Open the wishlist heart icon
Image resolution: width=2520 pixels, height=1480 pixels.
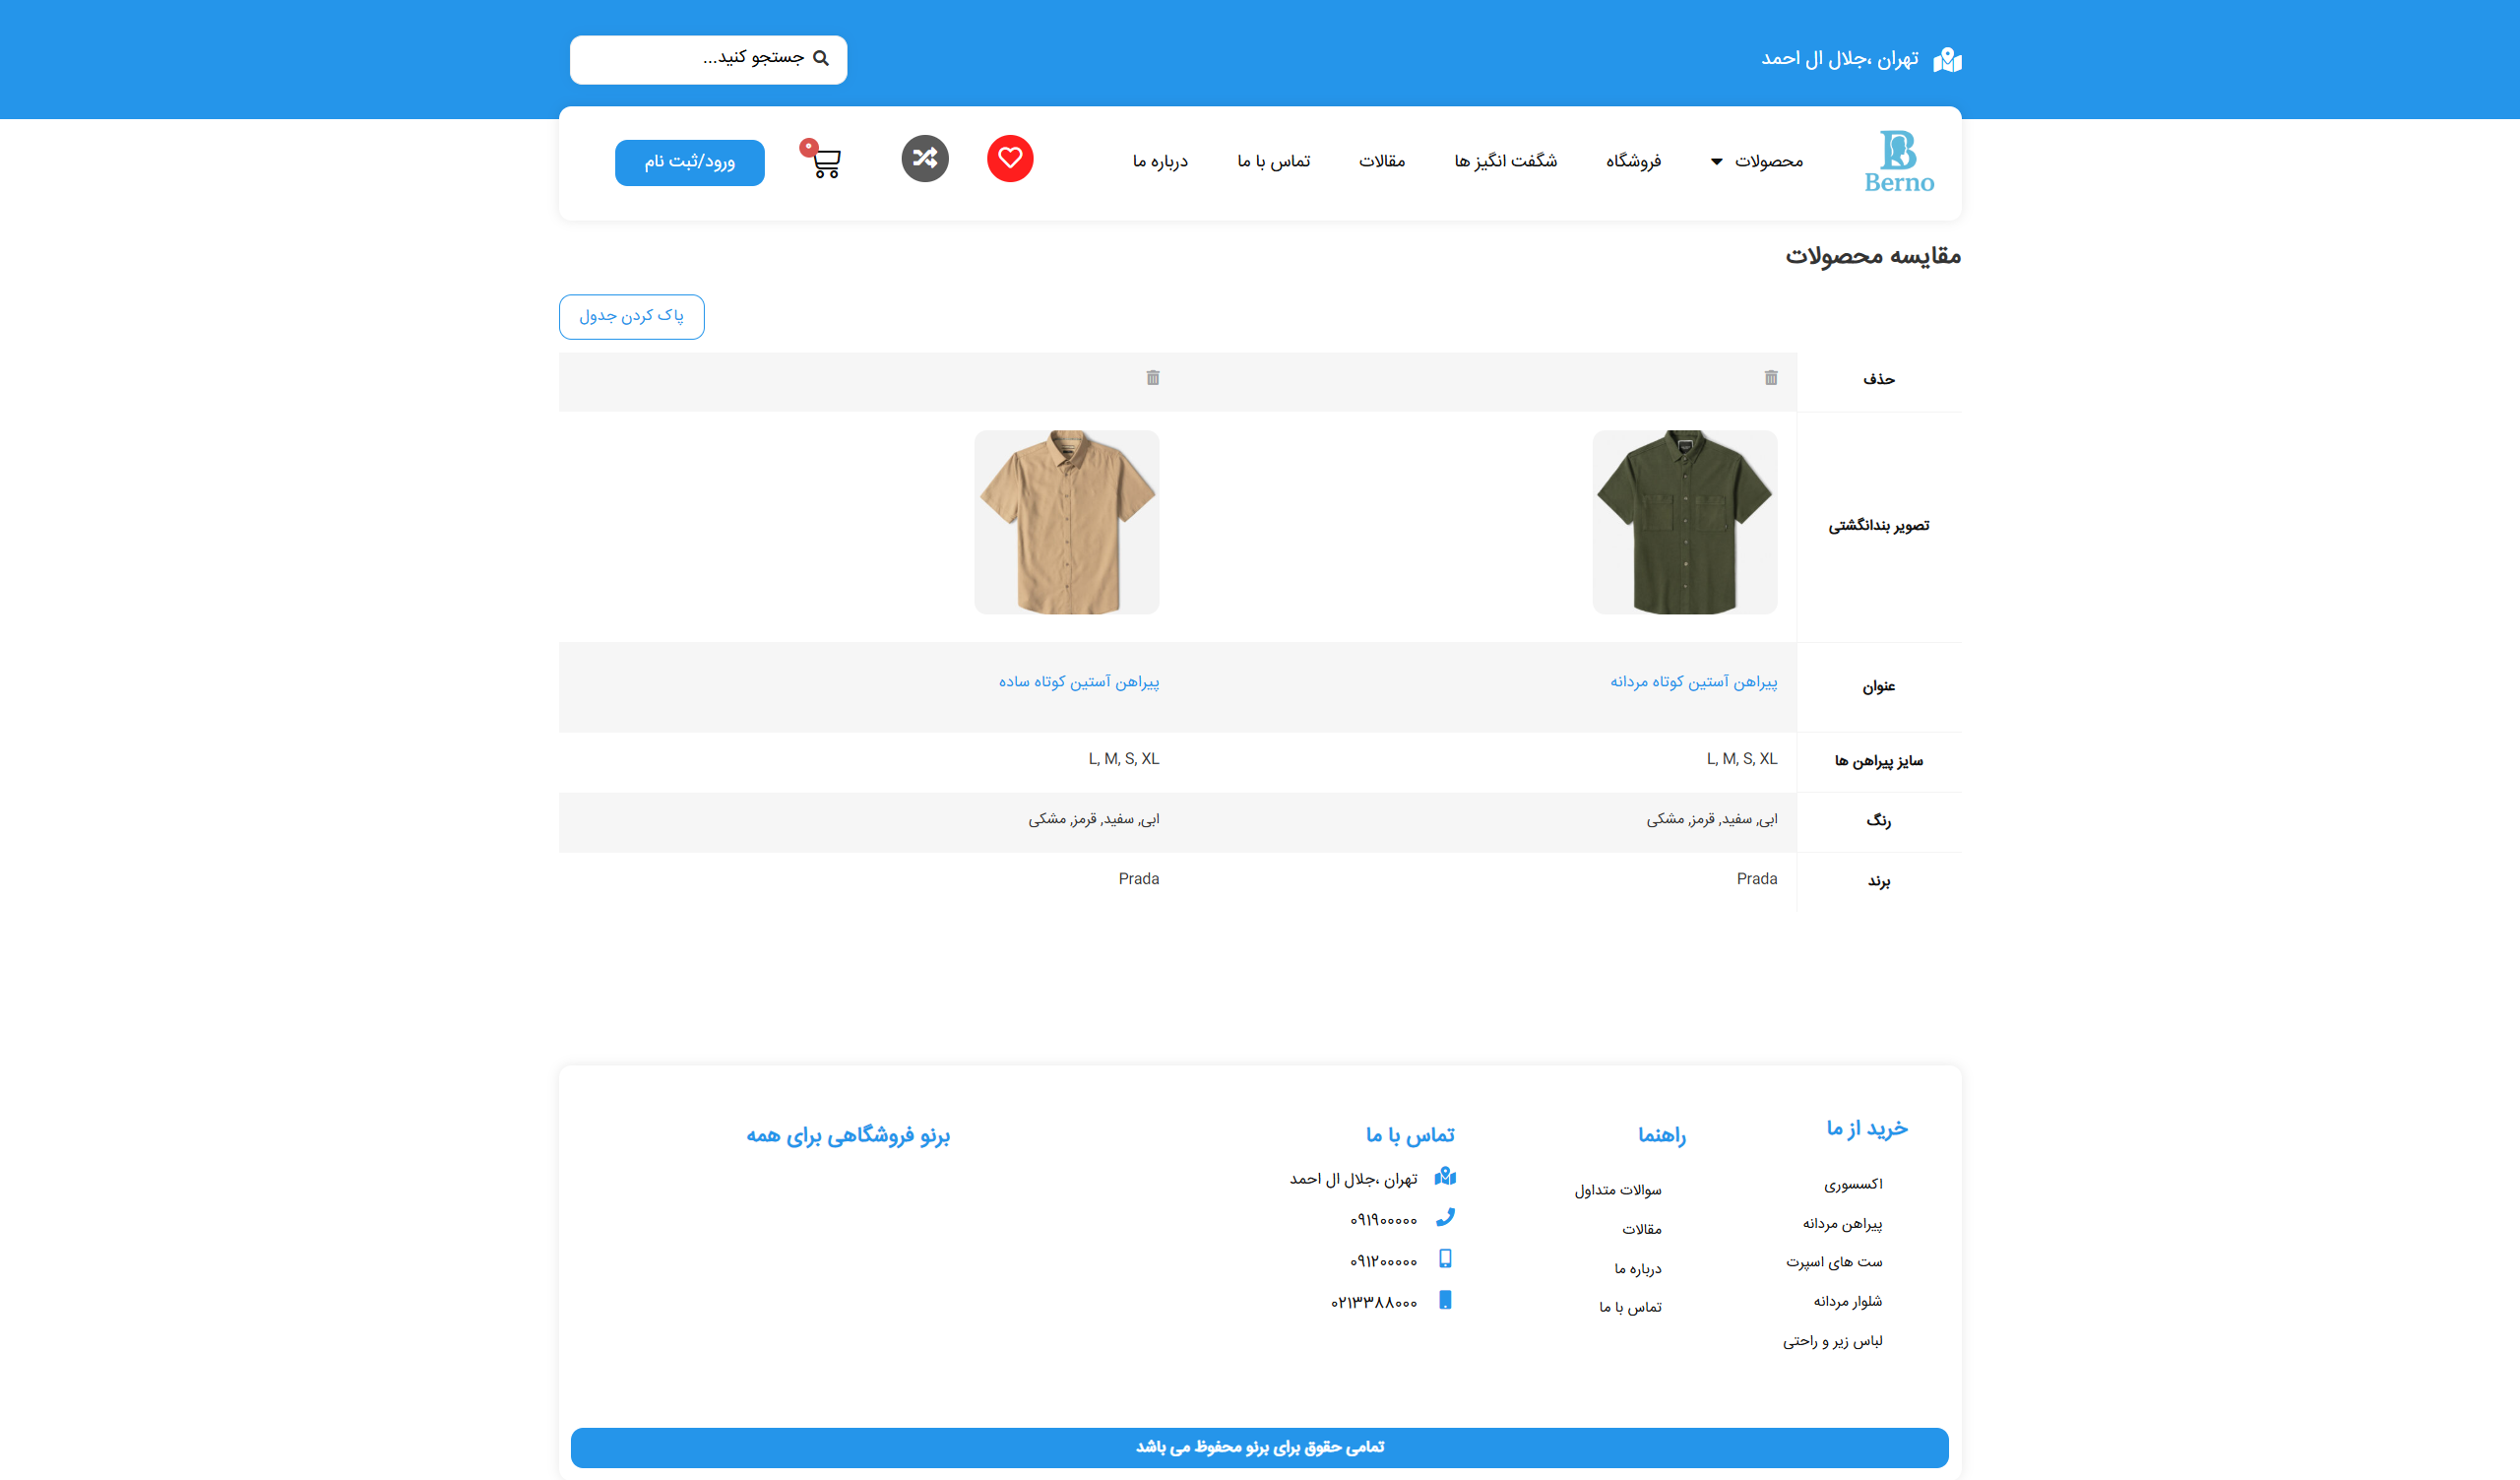tap(1010, 157)
